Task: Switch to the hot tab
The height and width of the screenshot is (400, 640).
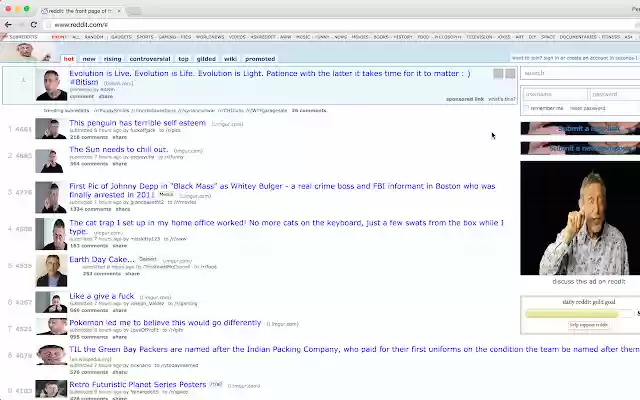Action: (69, 59)
